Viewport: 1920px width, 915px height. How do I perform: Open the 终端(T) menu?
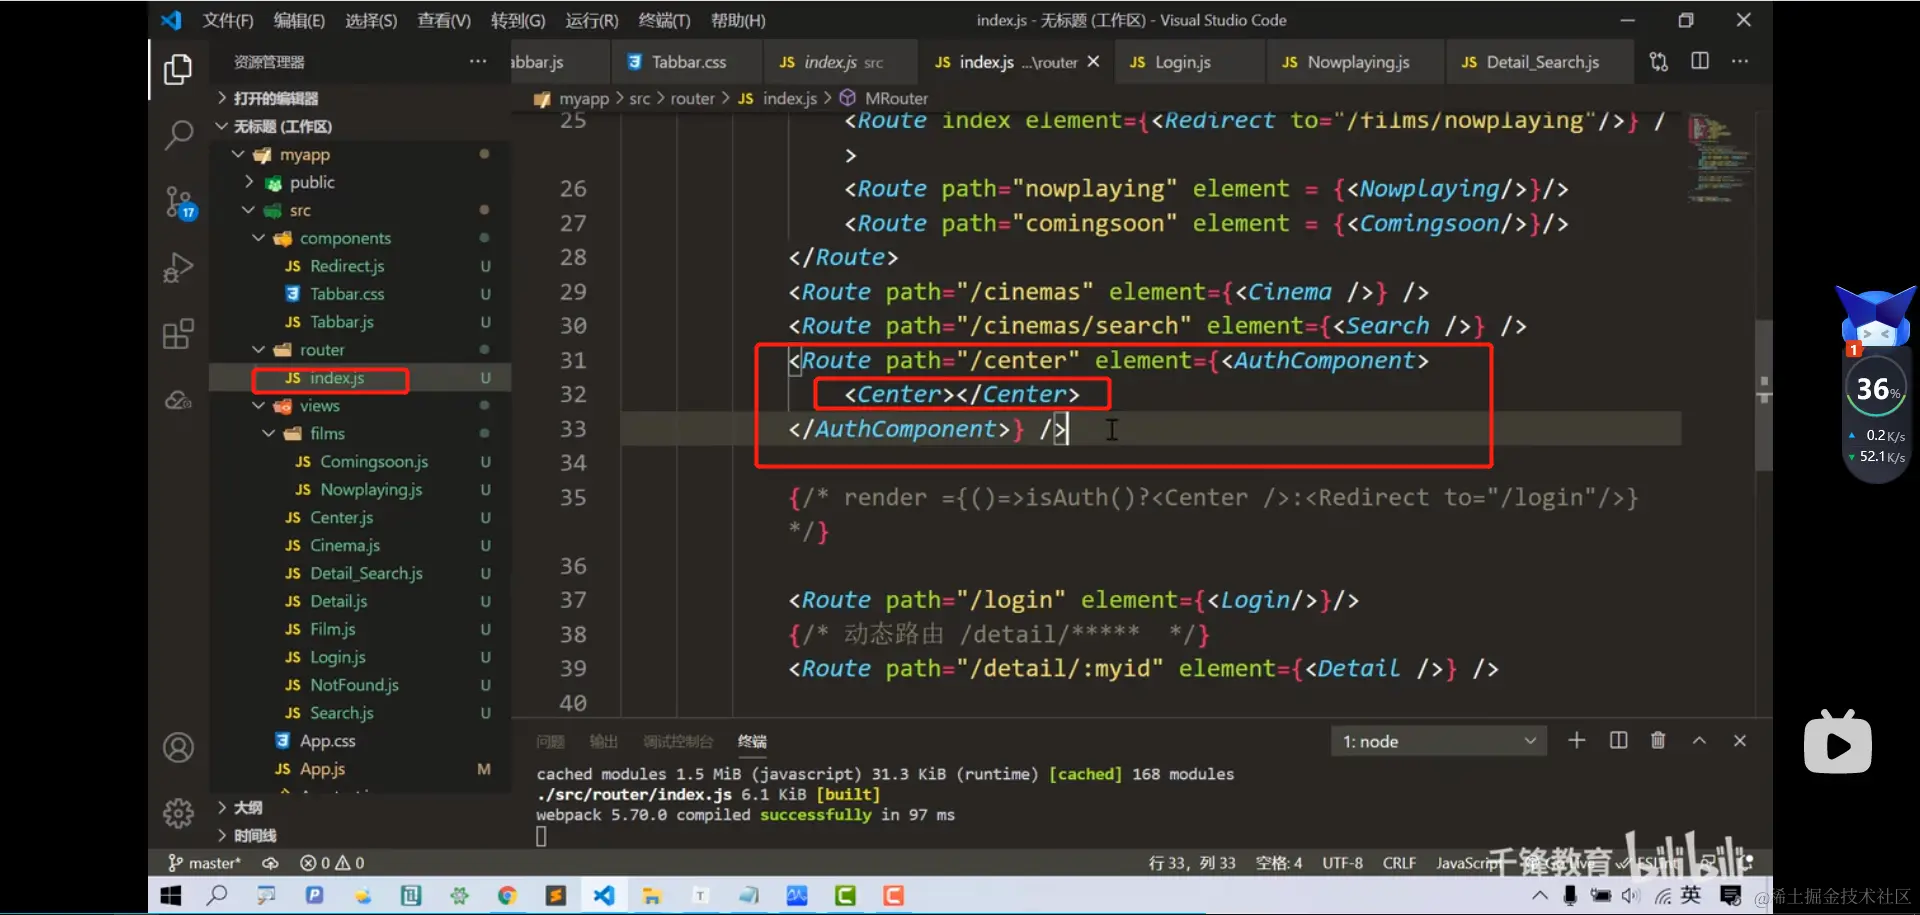[664, 20]
